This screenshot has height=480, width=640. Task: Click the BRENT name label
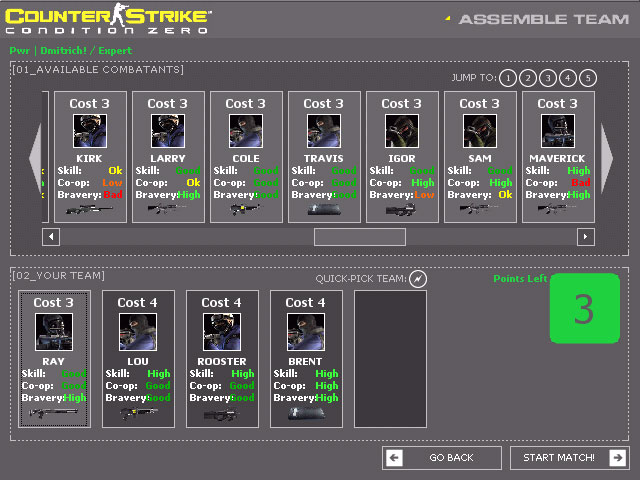(x=305, y=362)
